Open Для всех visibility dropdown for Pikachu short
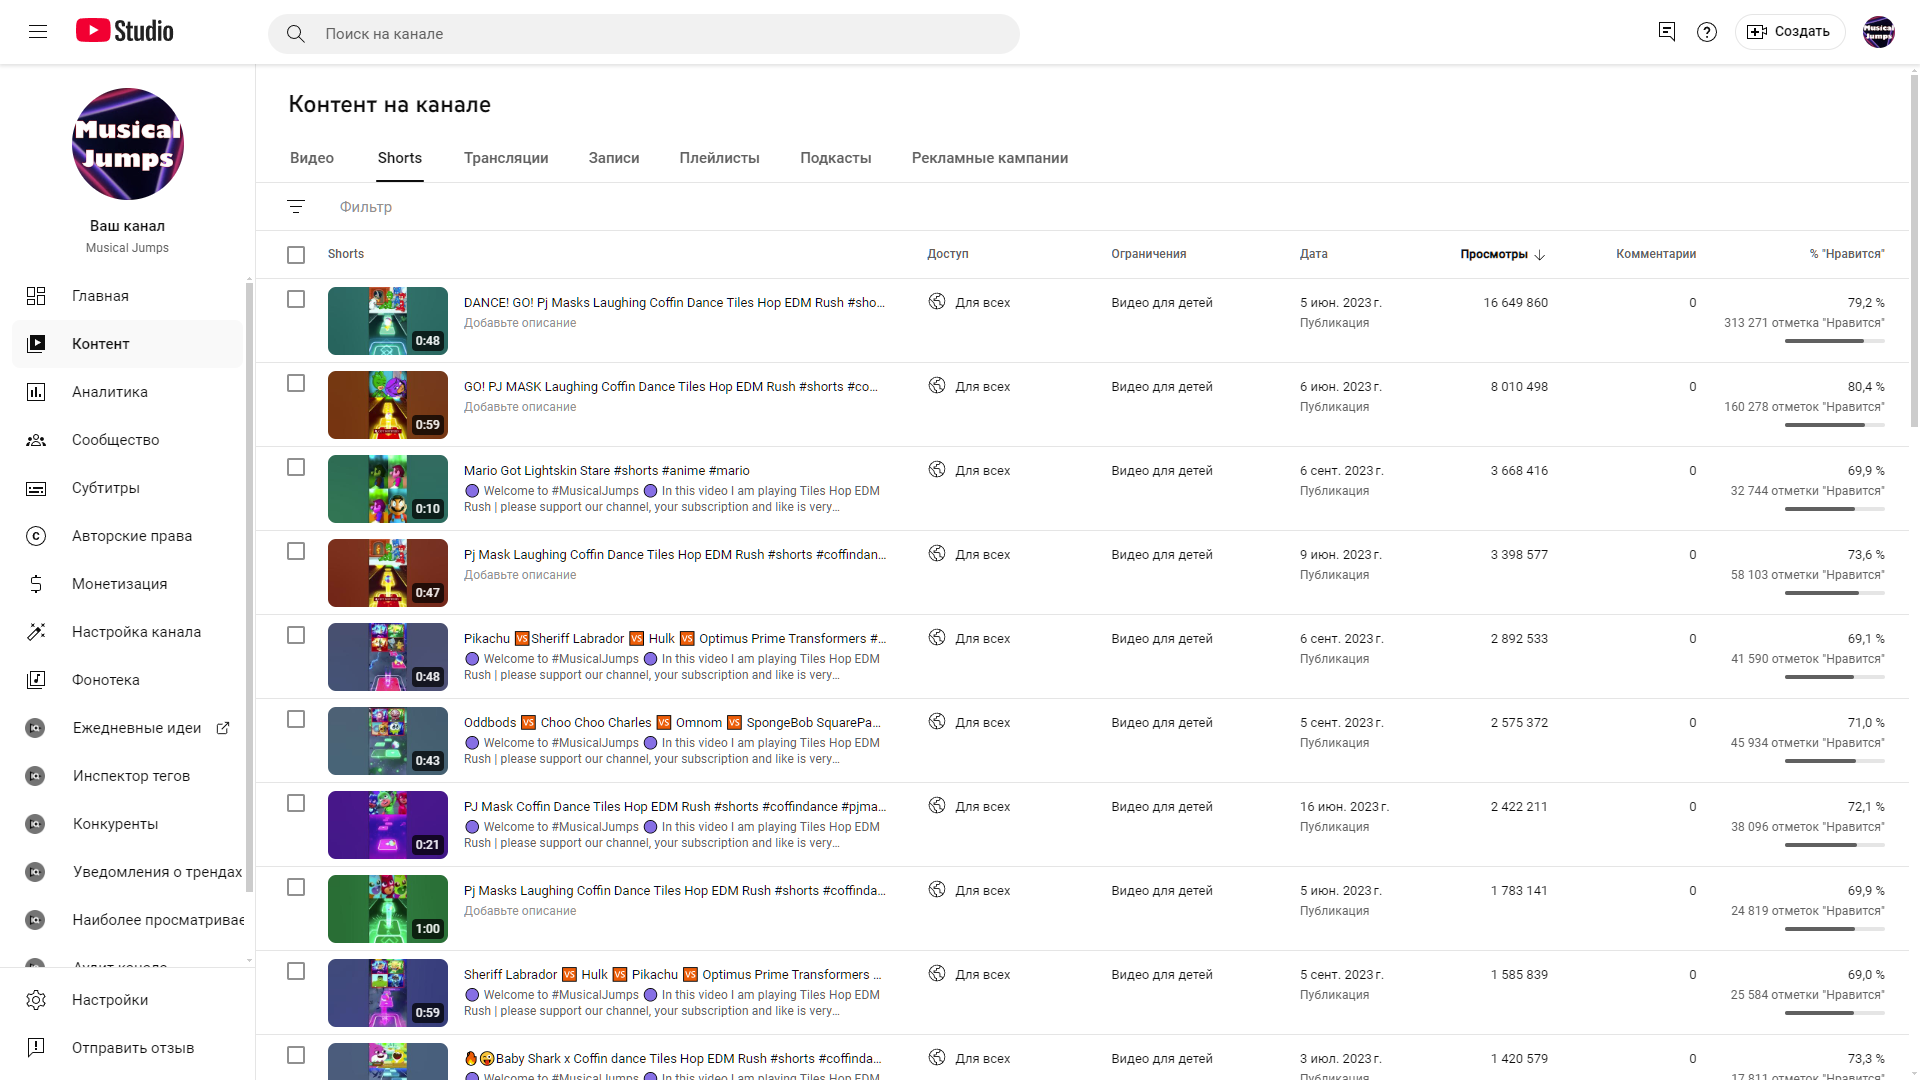 tap(982, 639)
